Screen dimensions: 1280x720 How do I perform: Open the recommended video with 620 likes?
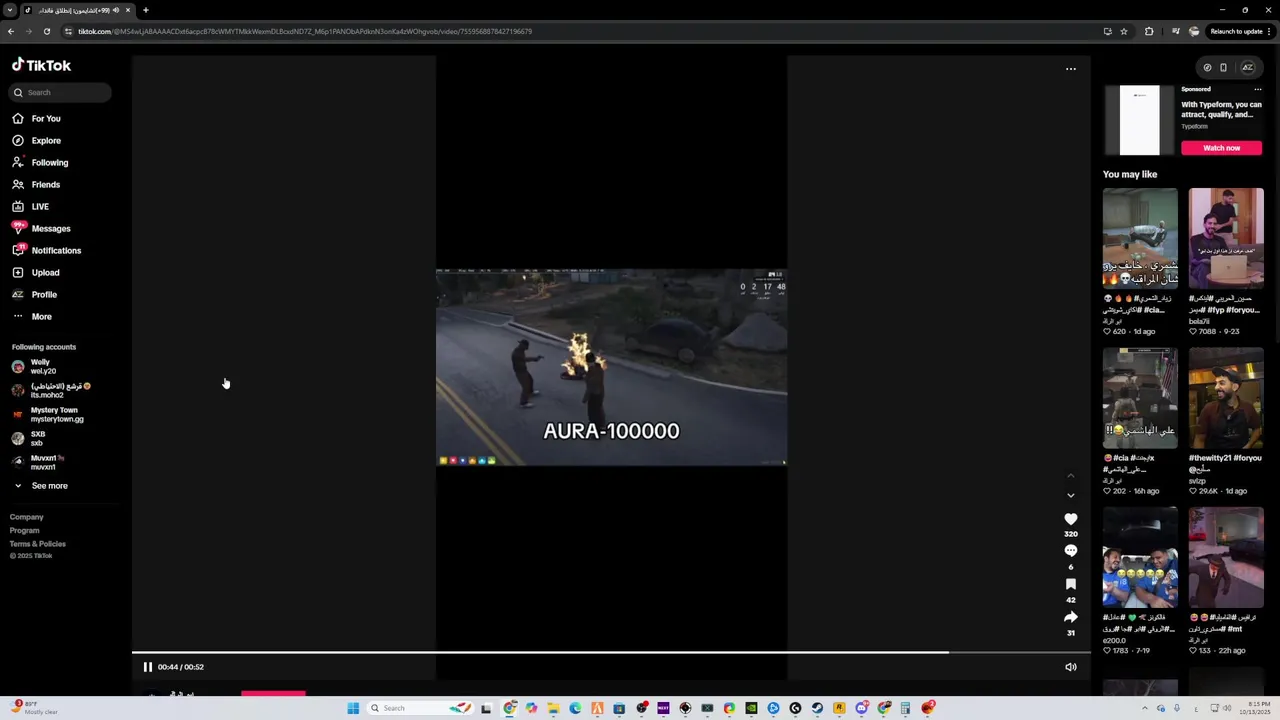click(x=1140, y=238)
